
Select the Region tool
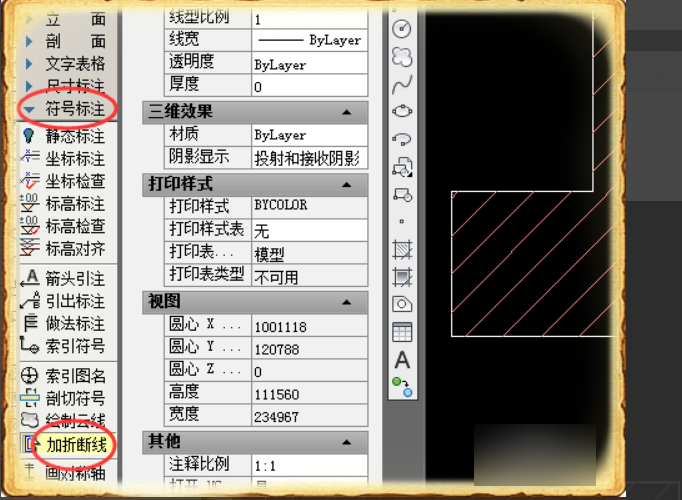tap(402, 304)
